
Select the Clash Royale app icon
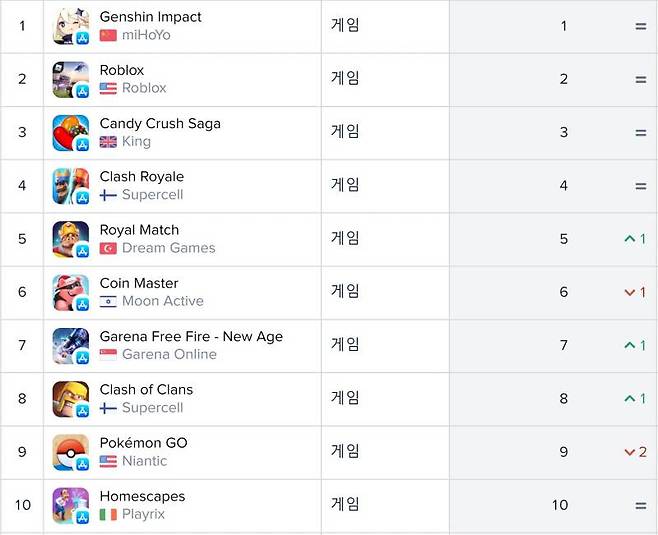70,186
